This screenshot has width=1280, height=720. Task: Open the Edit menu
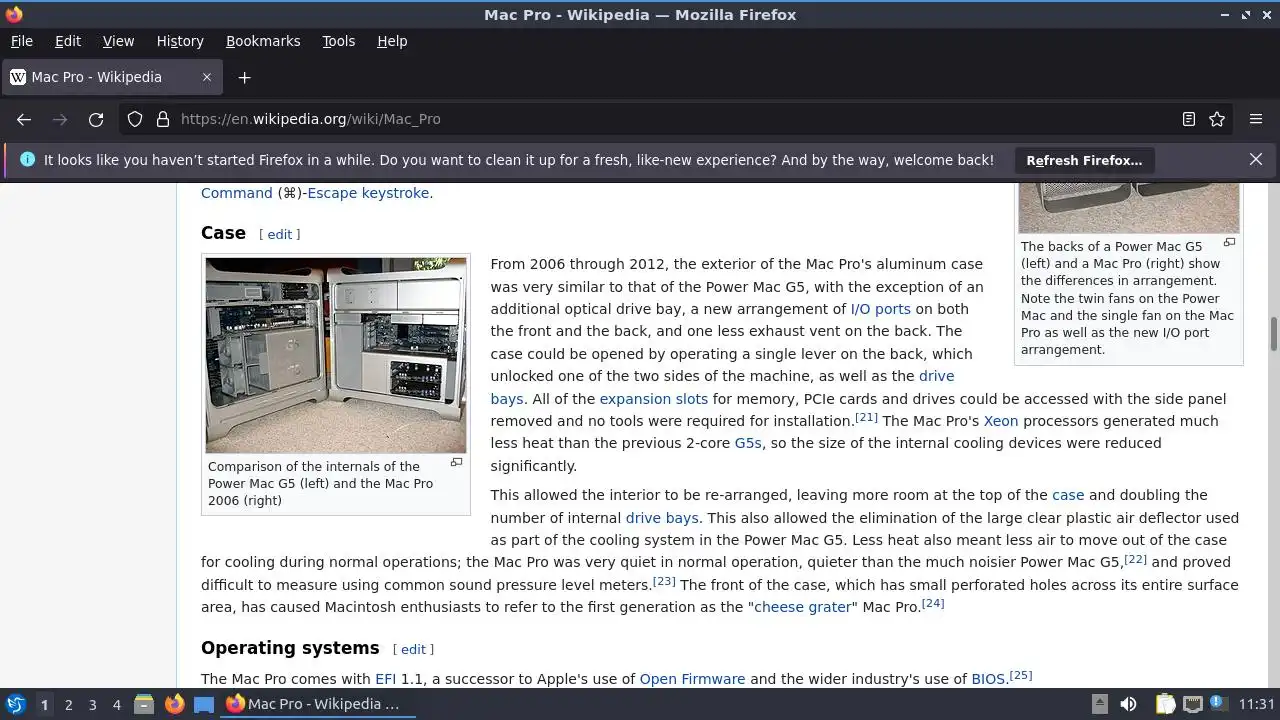point(68,41)
